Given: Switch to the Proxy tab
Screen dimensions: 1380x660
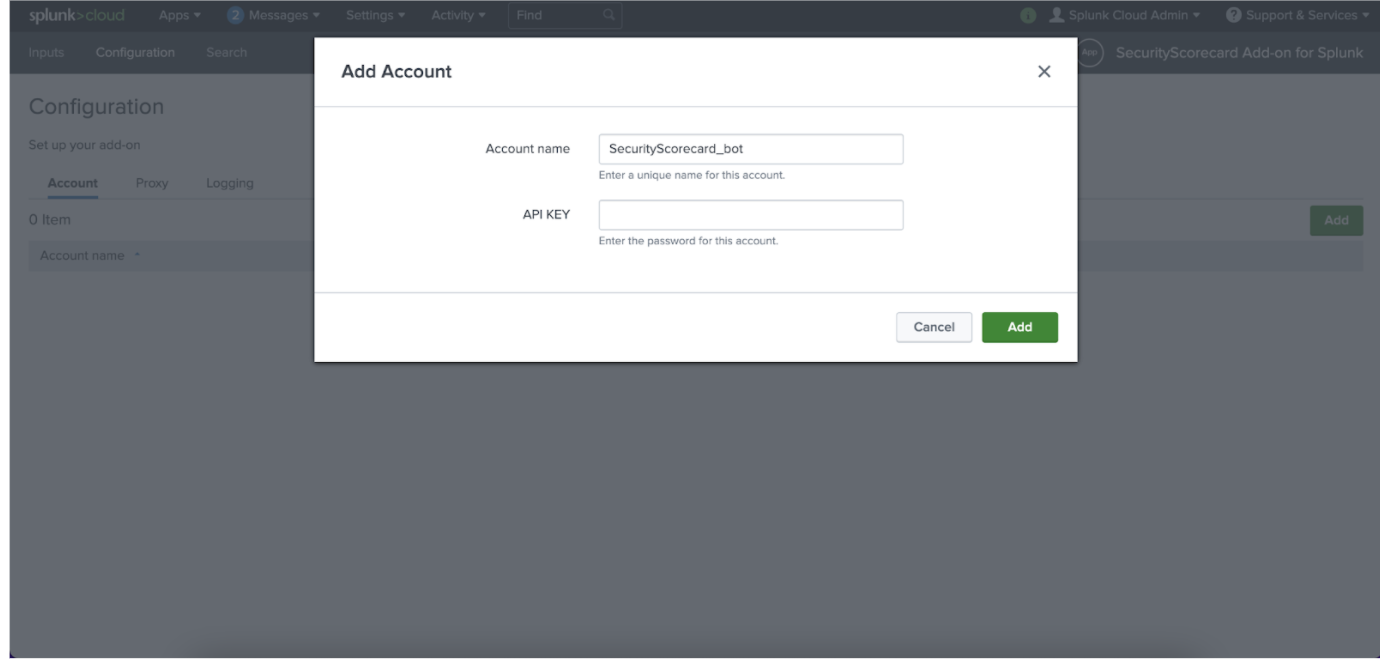Looking at the screenshot, I should click(x=152, y=184).
